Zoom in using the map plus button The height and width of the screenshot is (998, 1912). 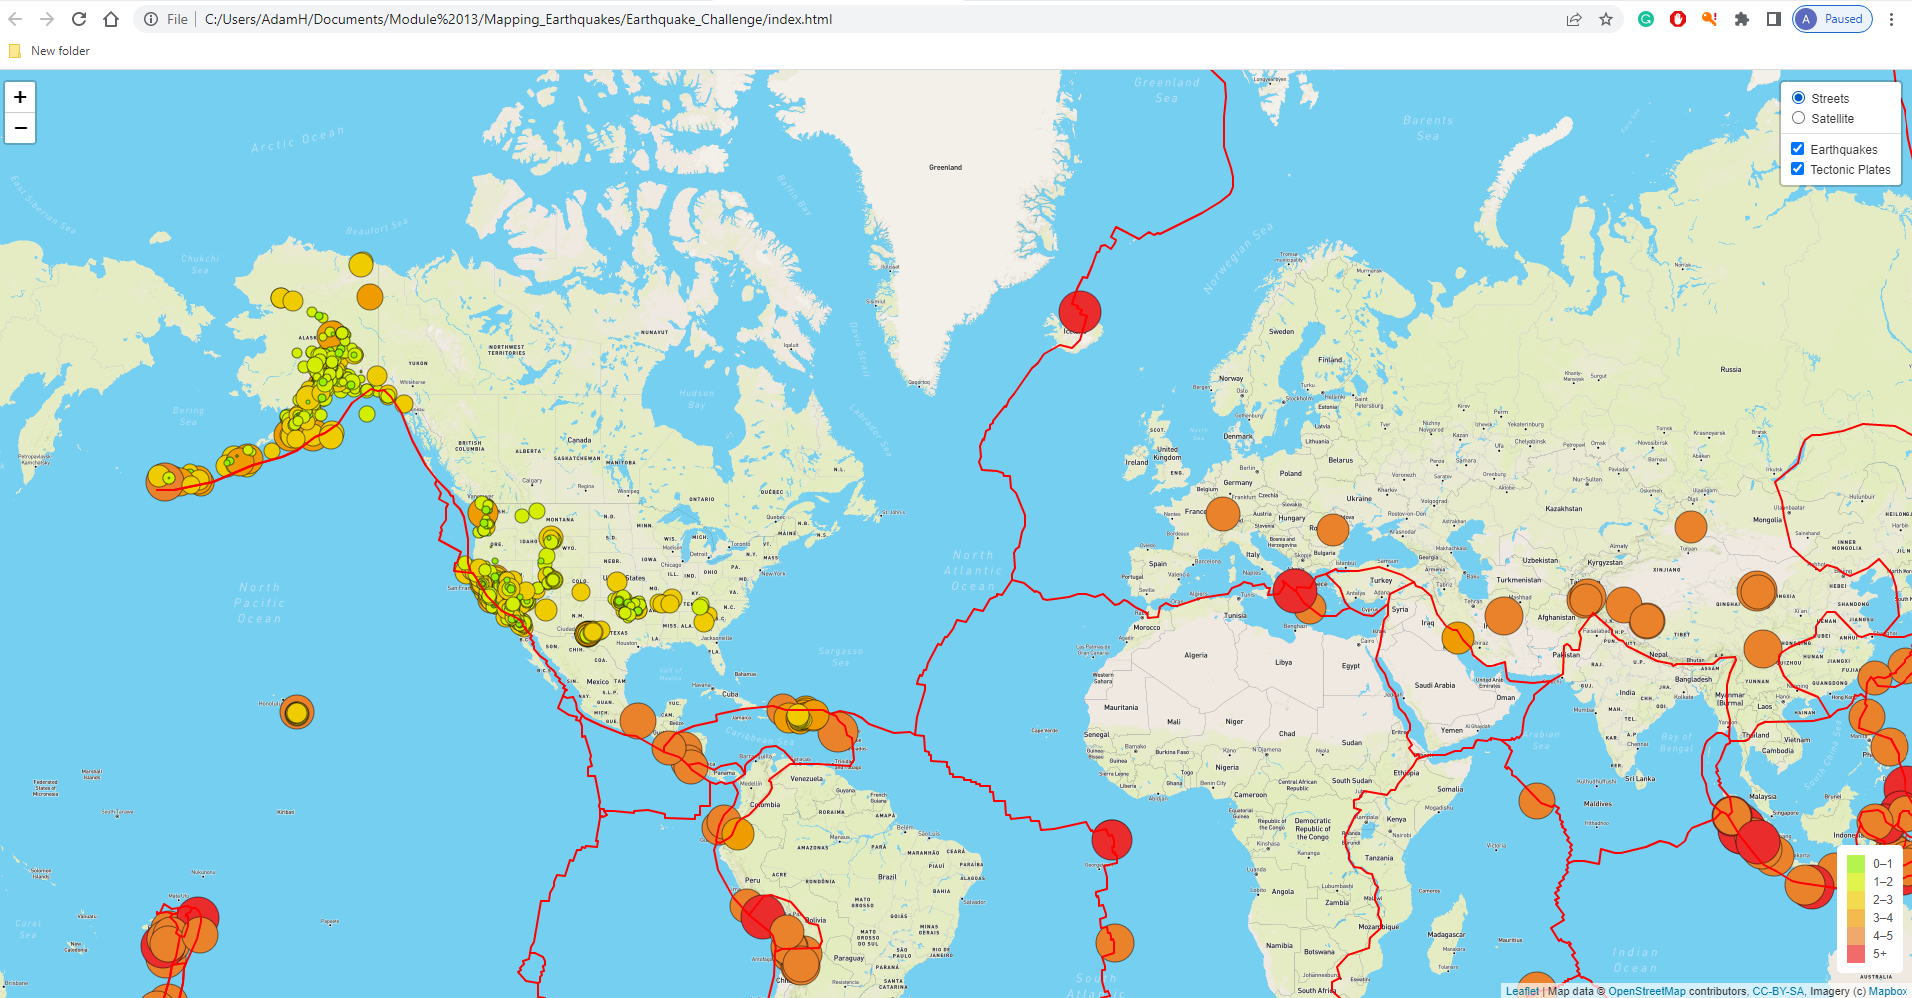click(19, 97)
